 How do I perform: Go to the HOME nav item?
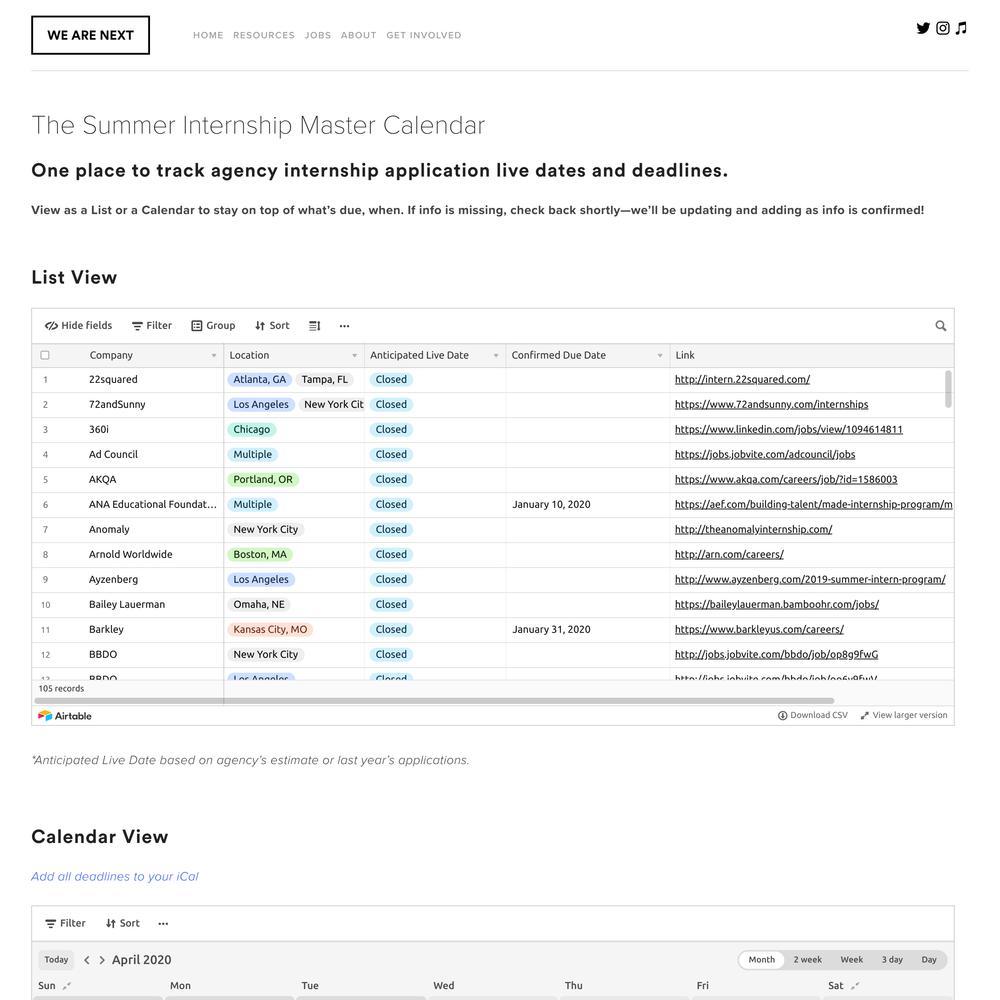coord(208,35)
